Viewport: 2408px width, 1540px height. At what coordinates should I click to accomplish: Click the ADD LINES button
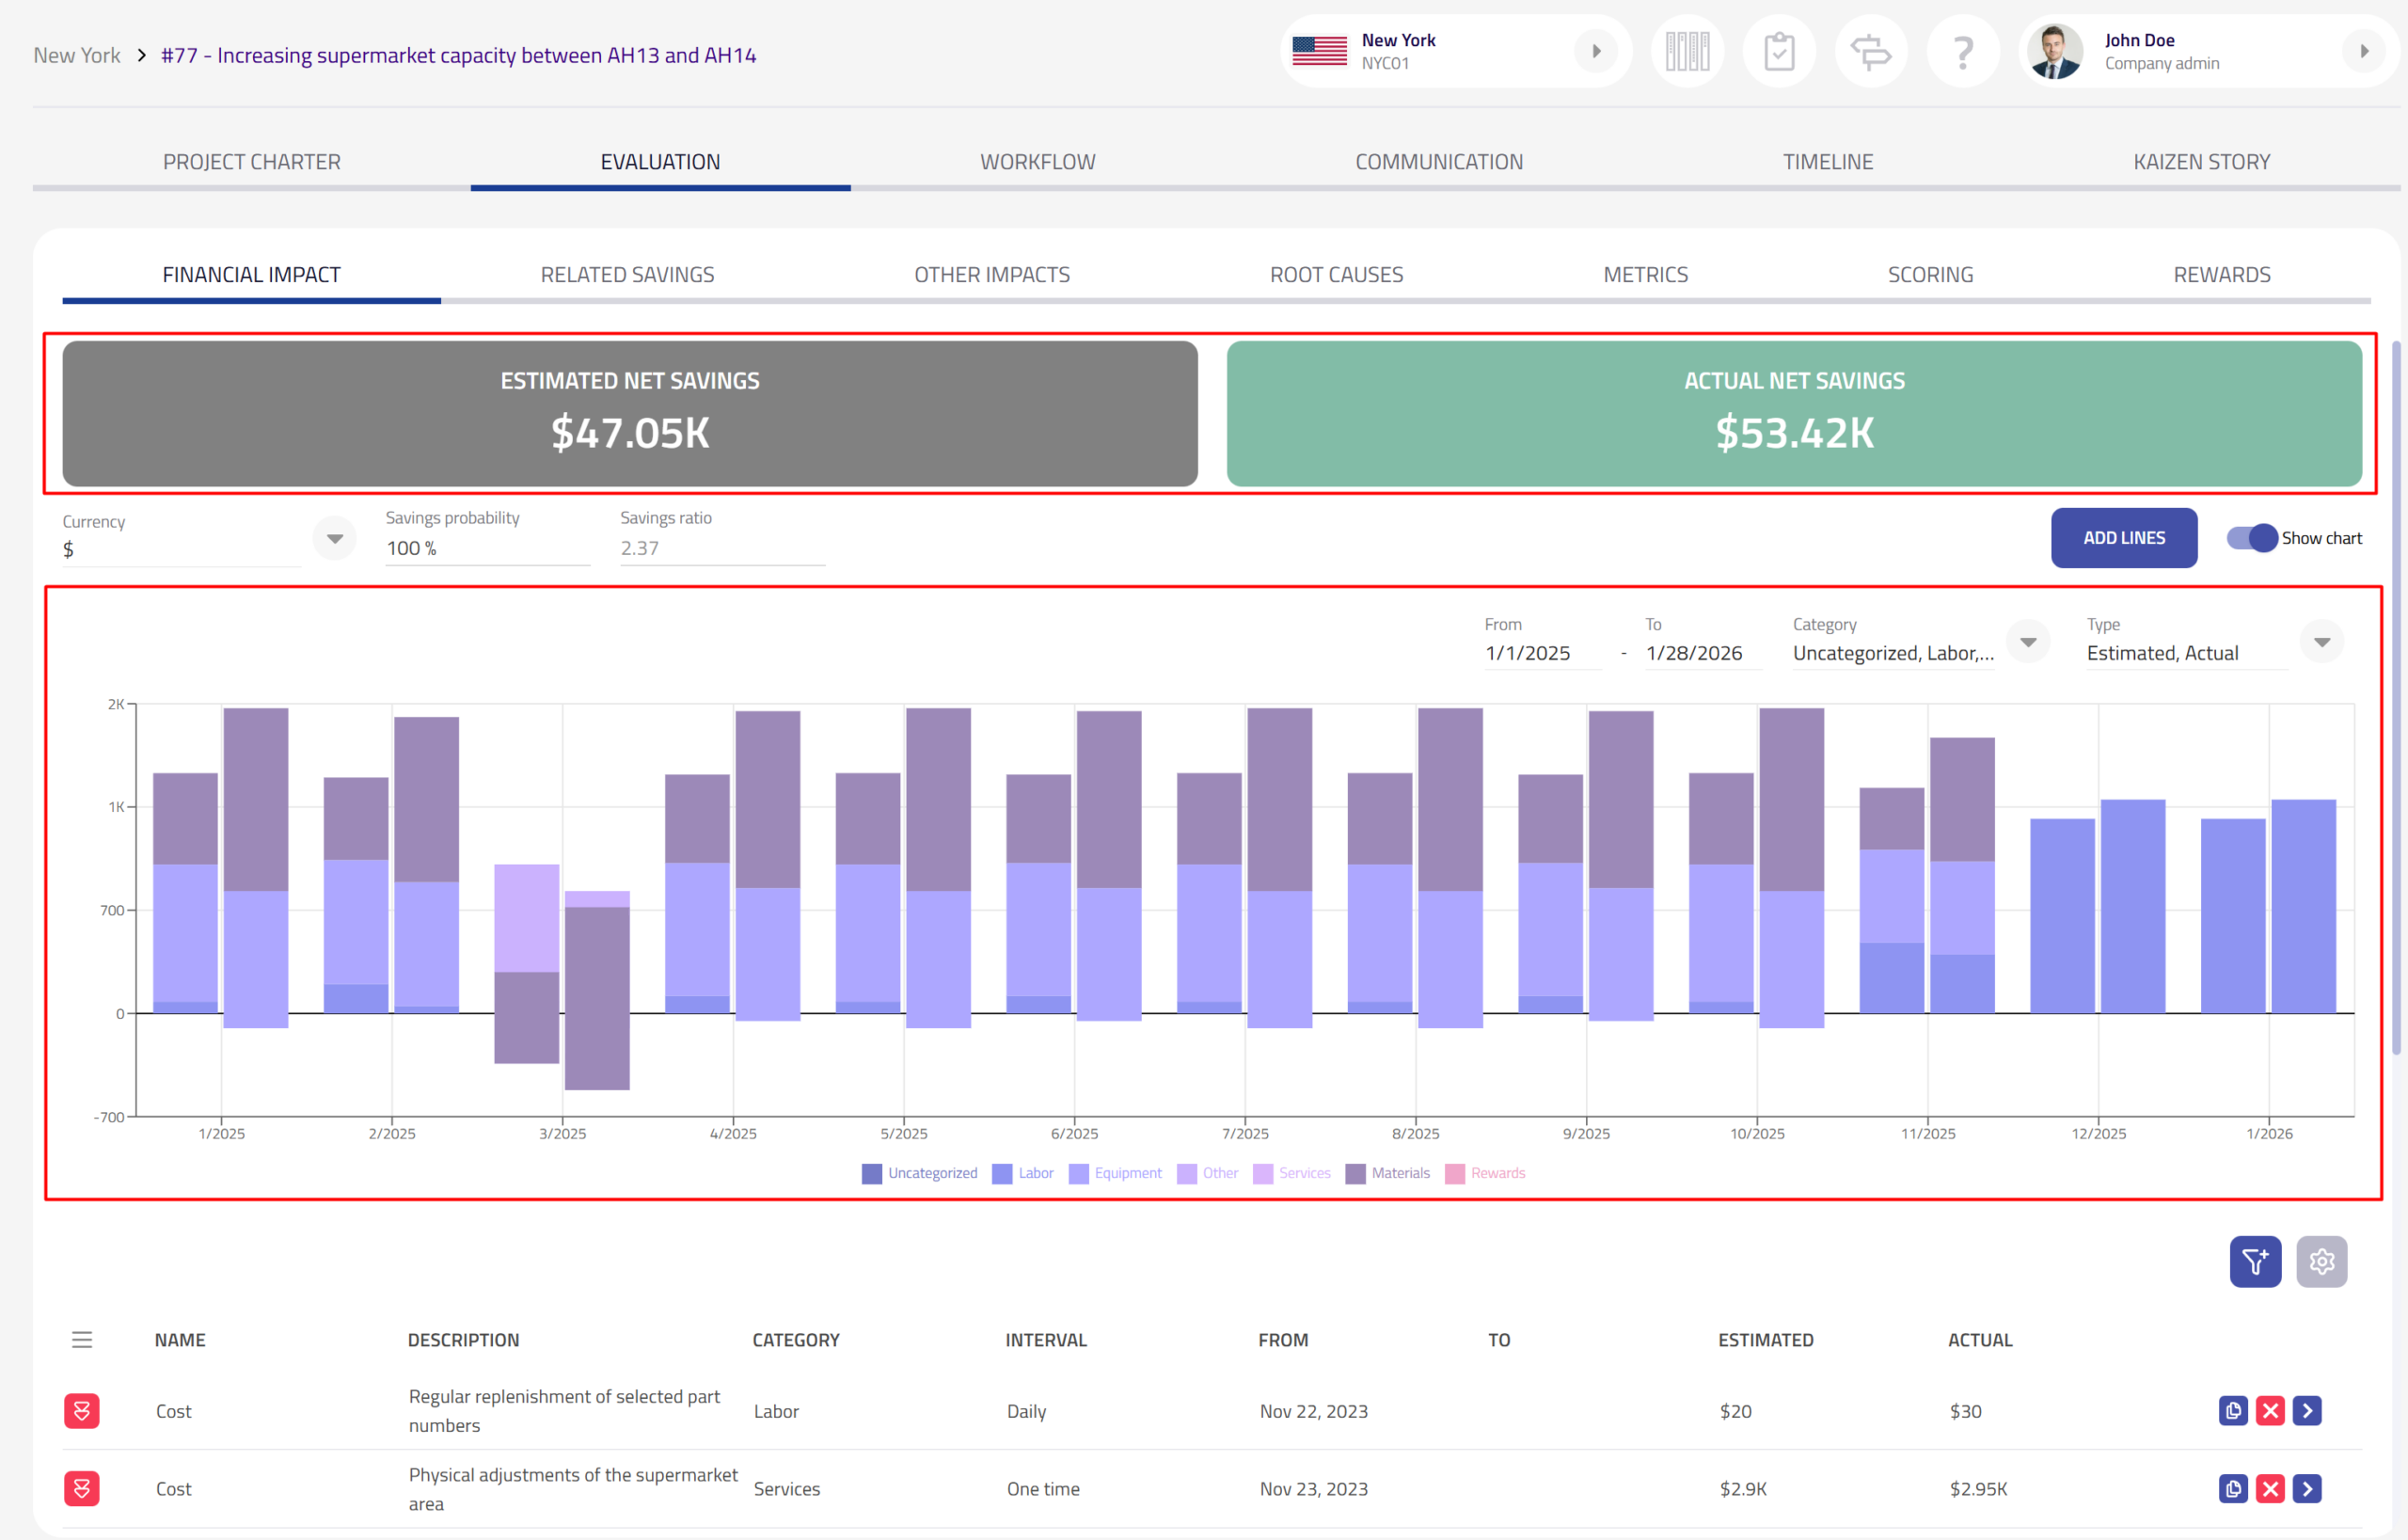click(x=2123, y=538)
